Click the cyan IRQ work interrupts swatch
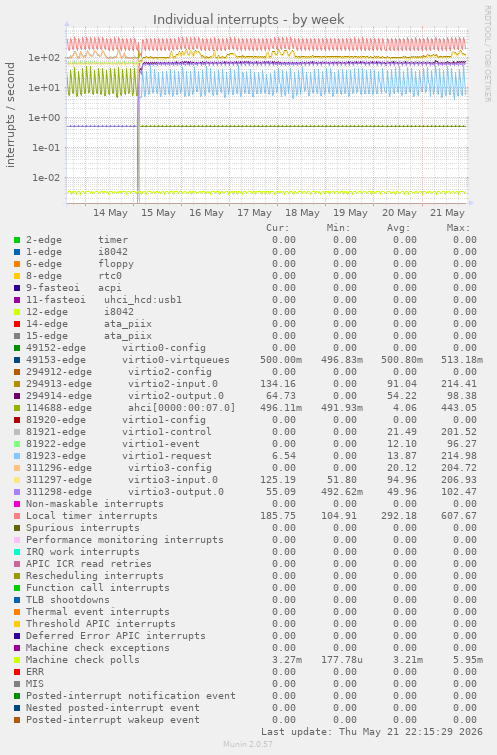The width and height of the screenshot is (497, 755). [17, 552]
